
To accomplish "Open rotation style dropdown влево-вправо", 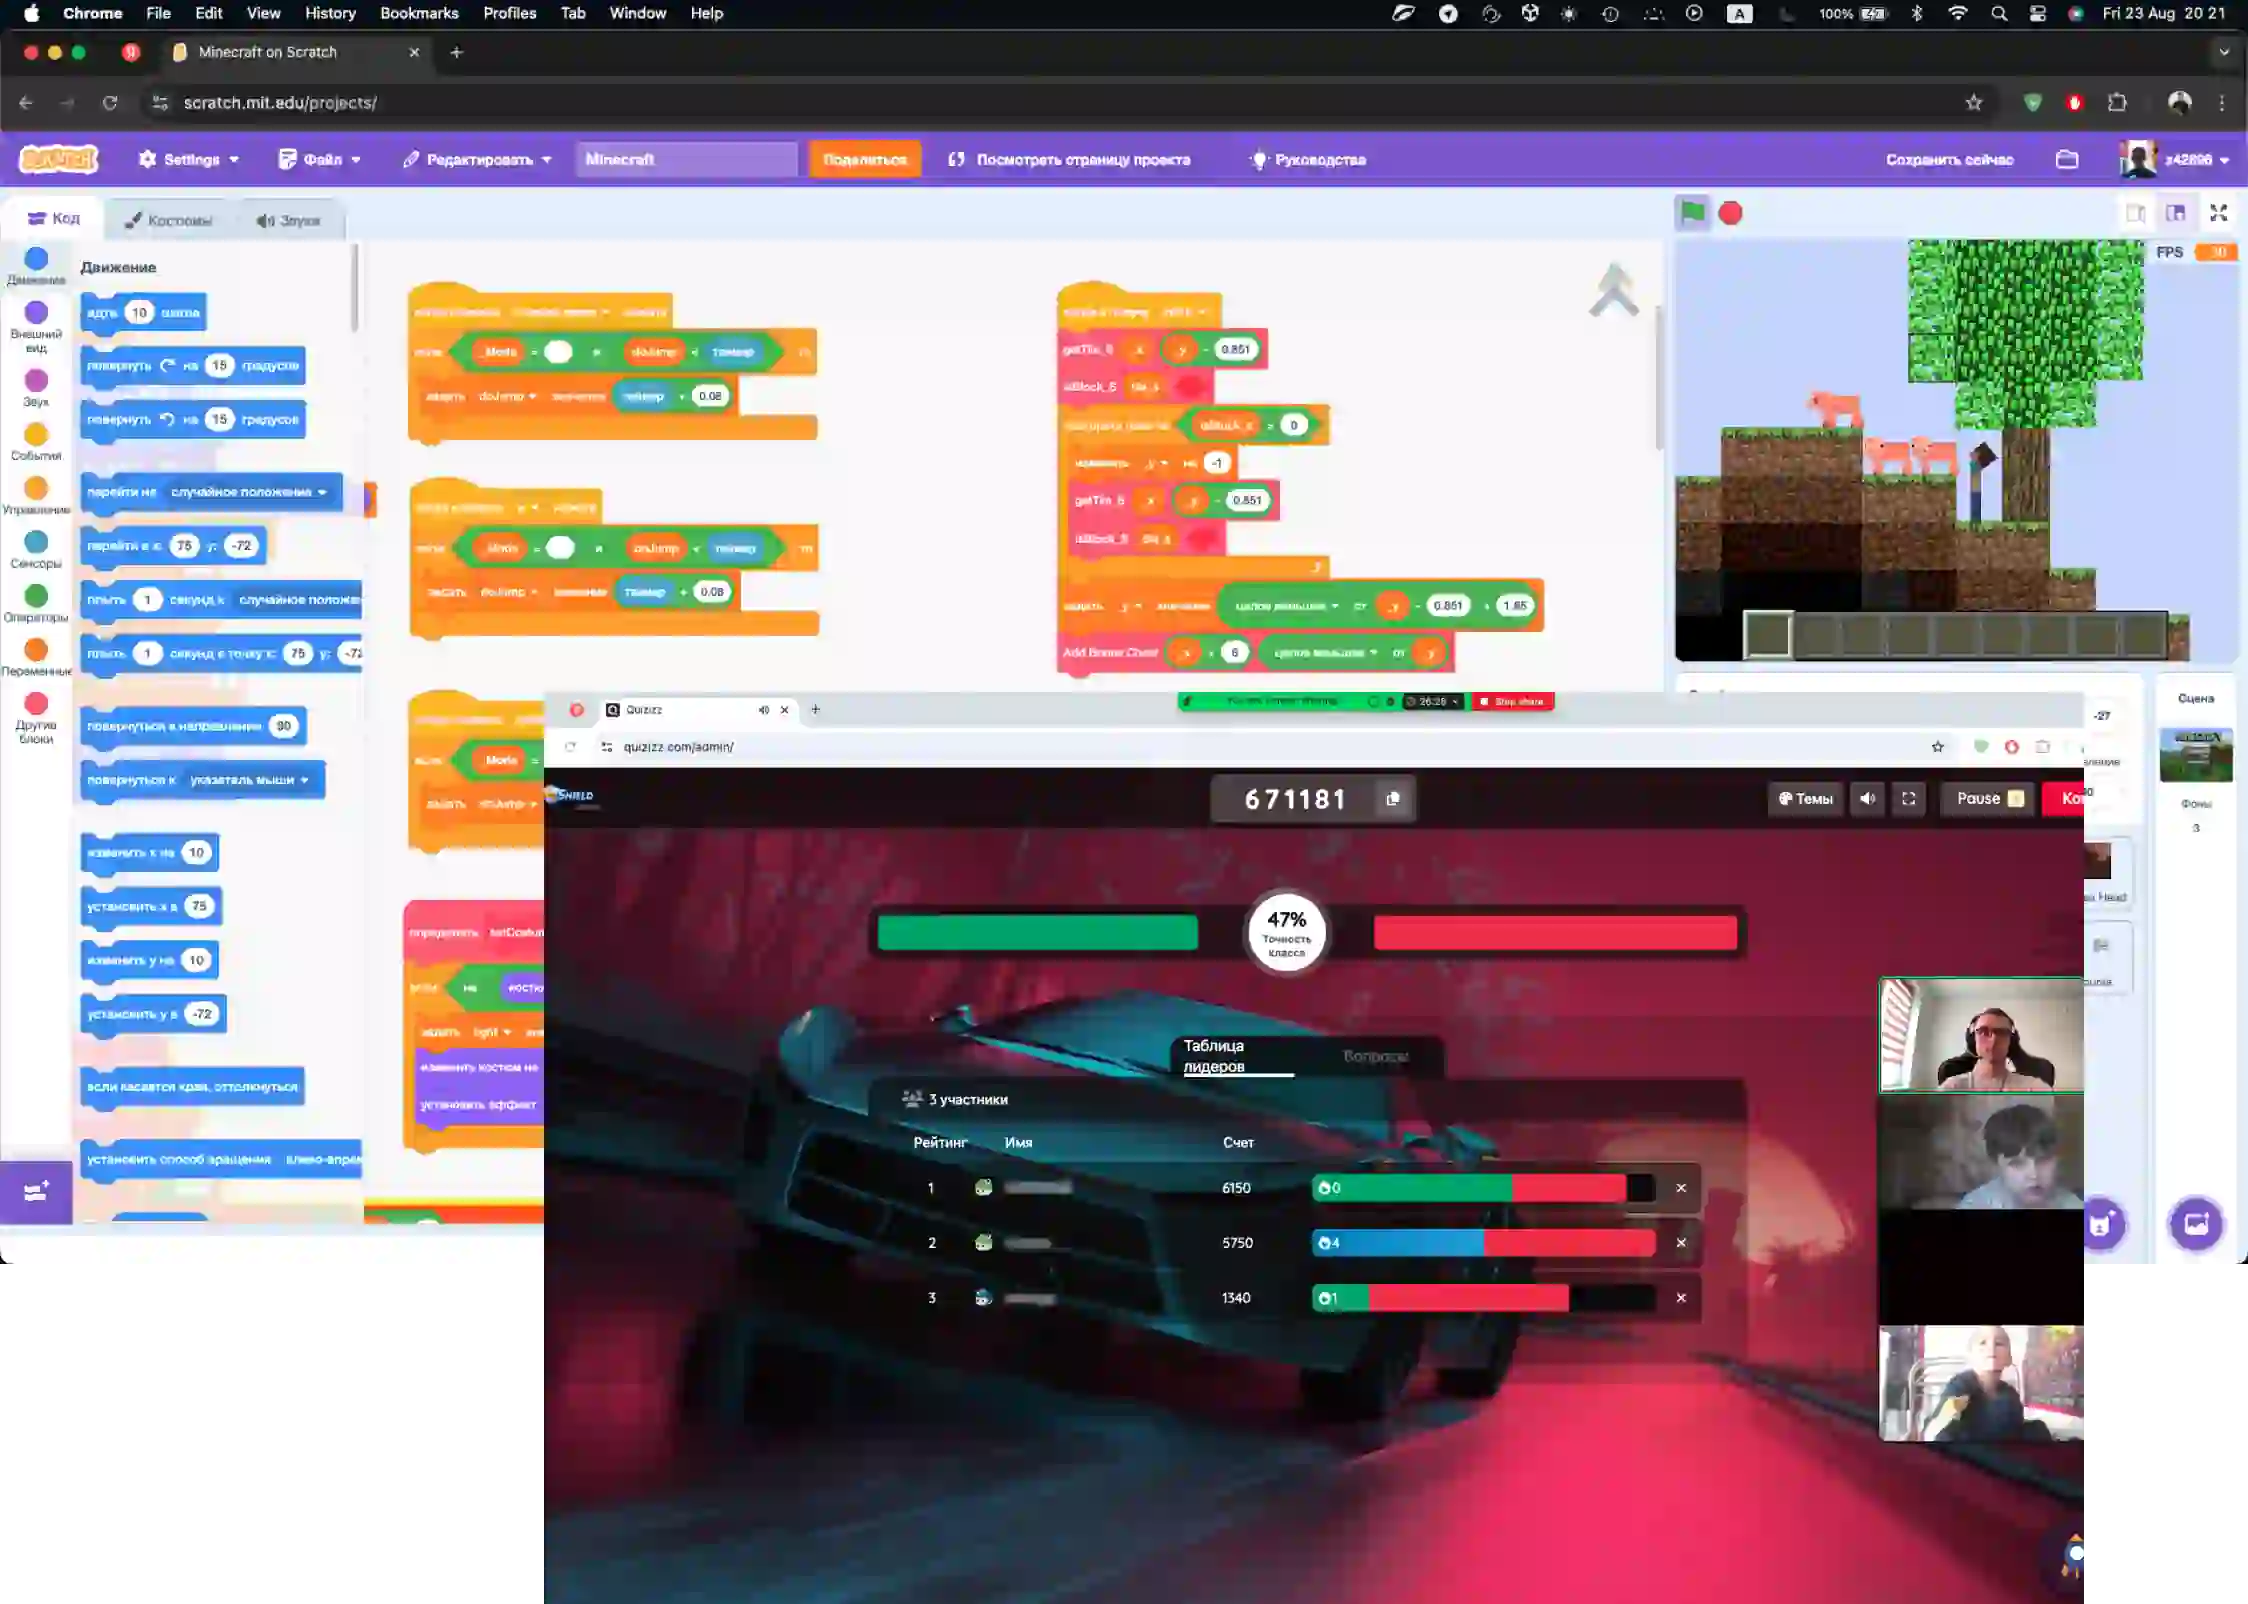I will pyautogui.click(x=322, y=1159).
